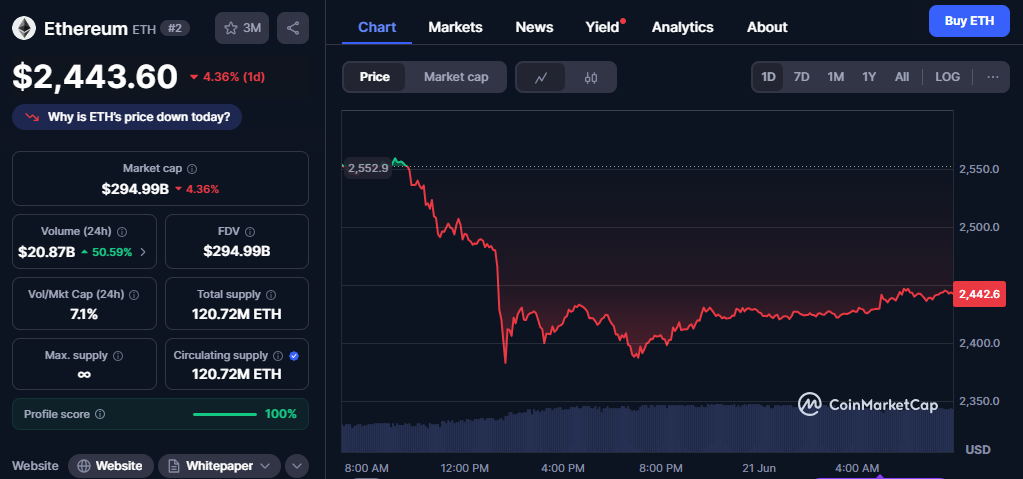Open the Total supply info icon
Screen dimensions: 1023x479
point(271,294)
